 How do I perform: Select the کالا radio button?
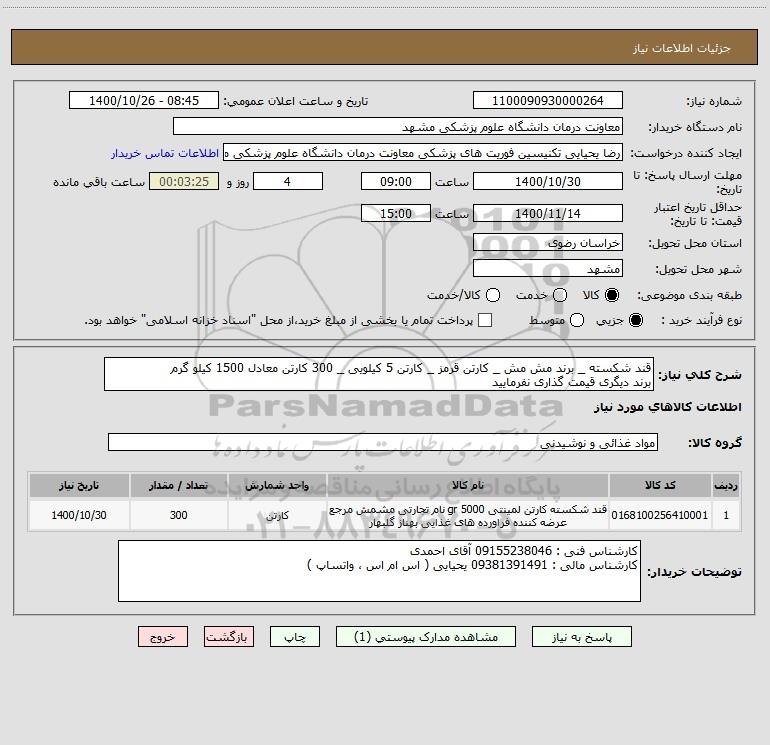point(612,295)
